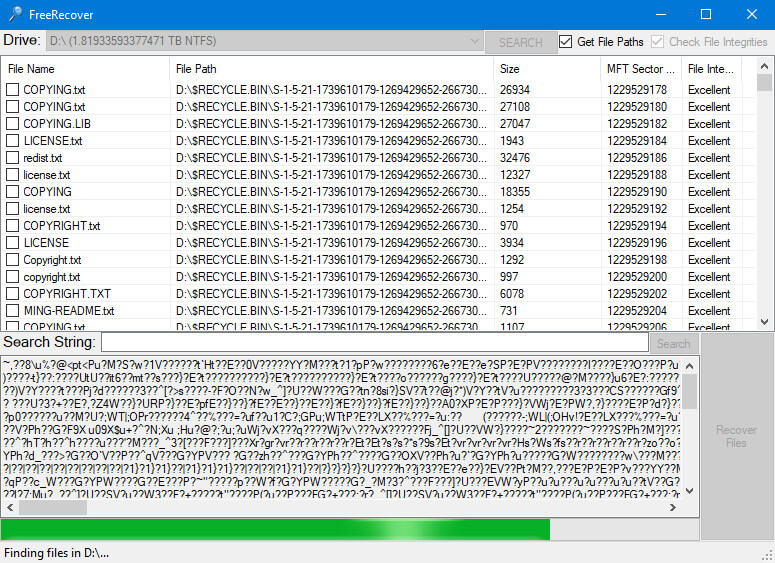The height and width of the screenshot is (563, 775).
Task: Check the COPYING.txt box with size 27108
Action: coord(12,106)
